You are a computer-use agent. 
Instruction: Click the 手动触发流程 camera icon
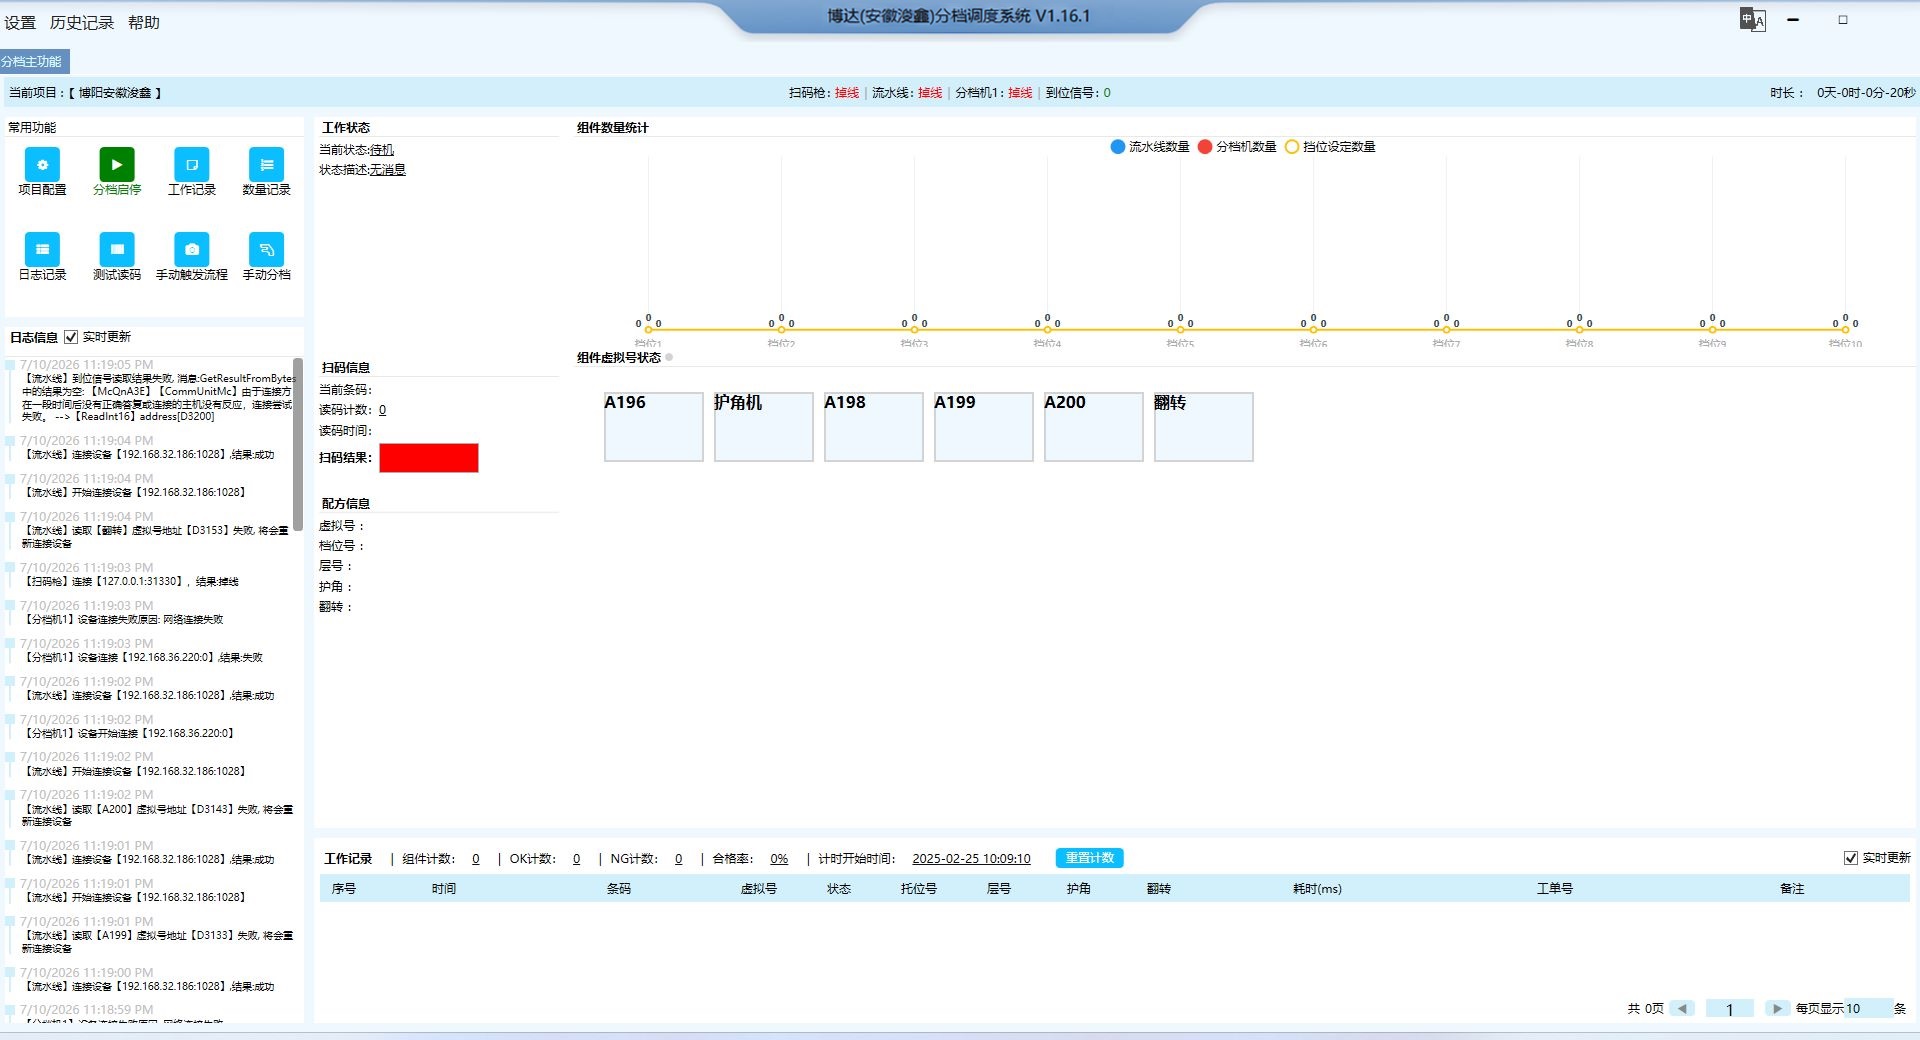click(192, 249)
